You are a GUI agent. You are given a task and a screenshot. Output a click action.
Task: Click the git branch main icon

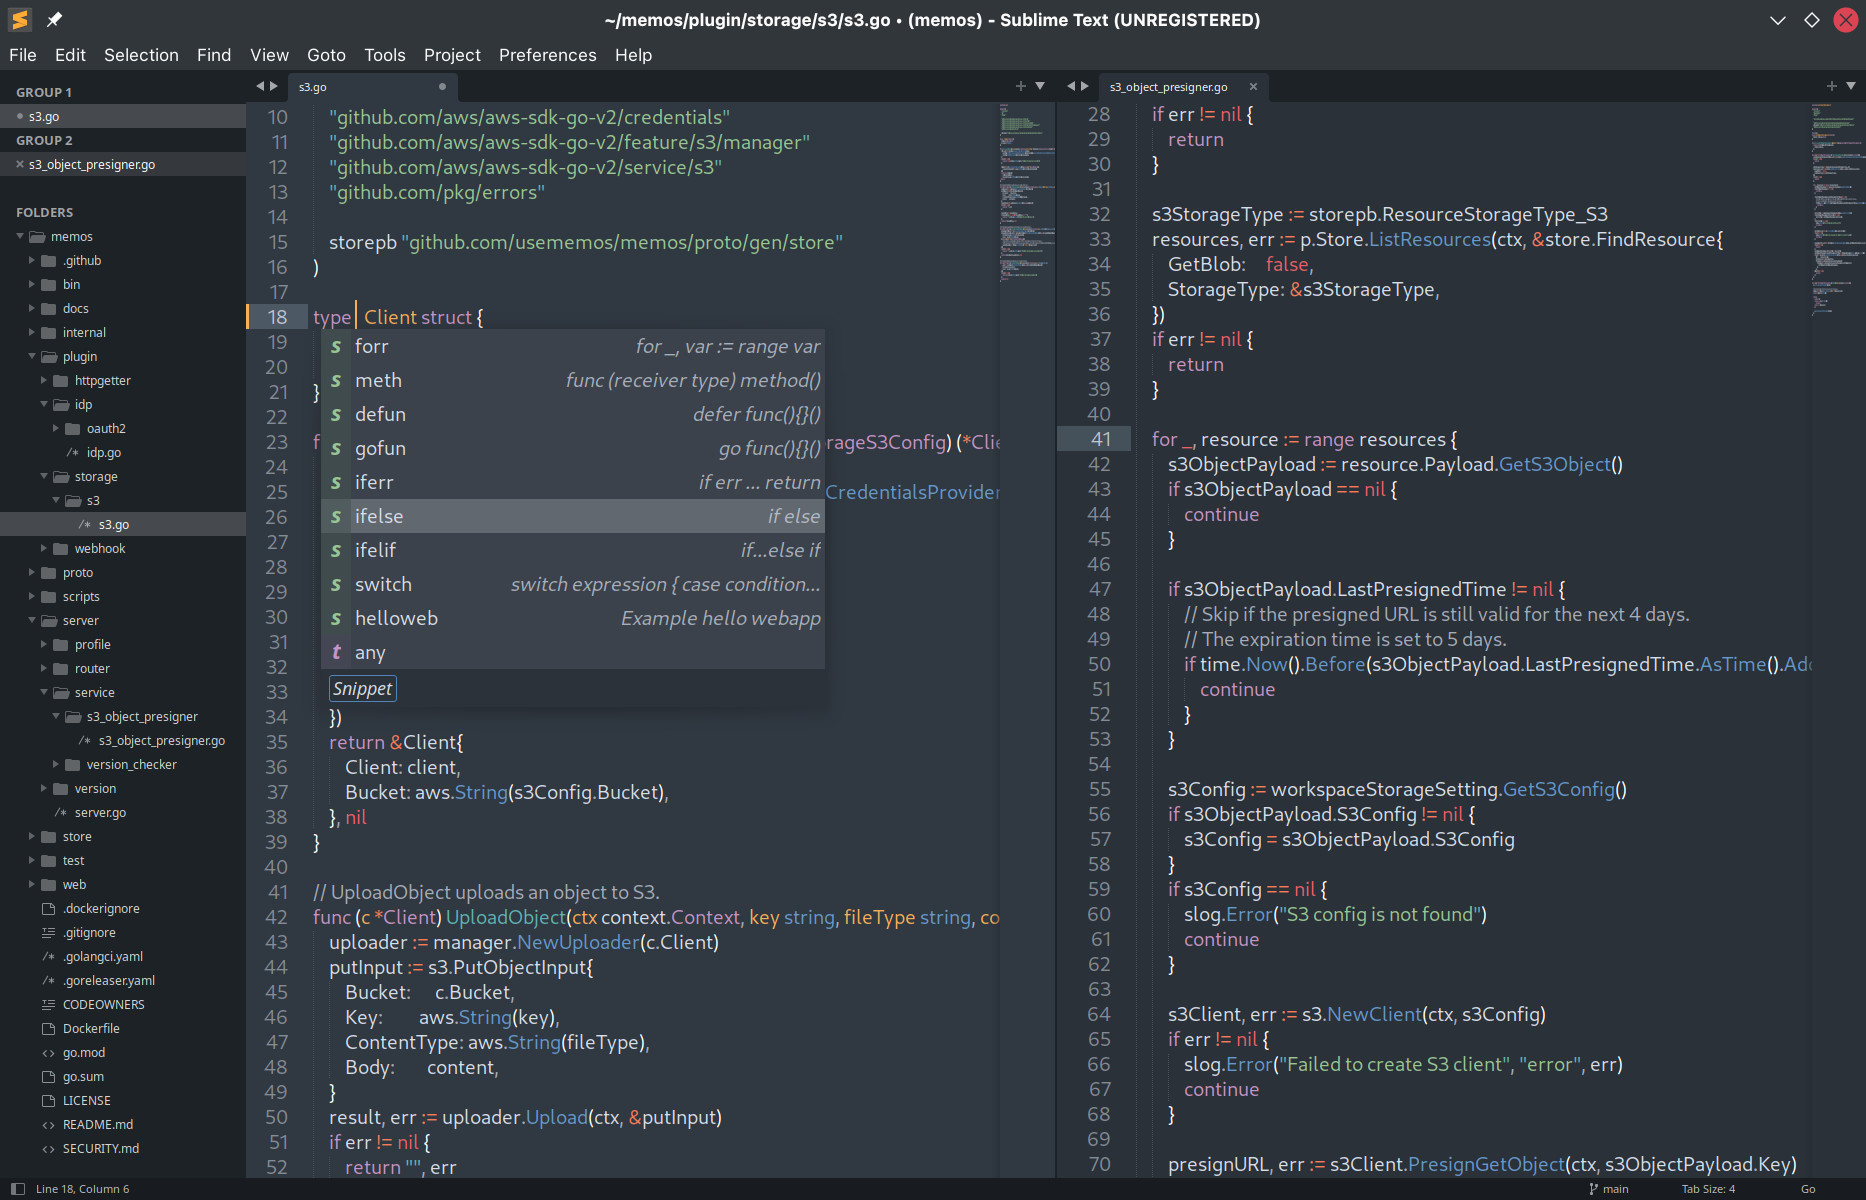point(1594,1189)
